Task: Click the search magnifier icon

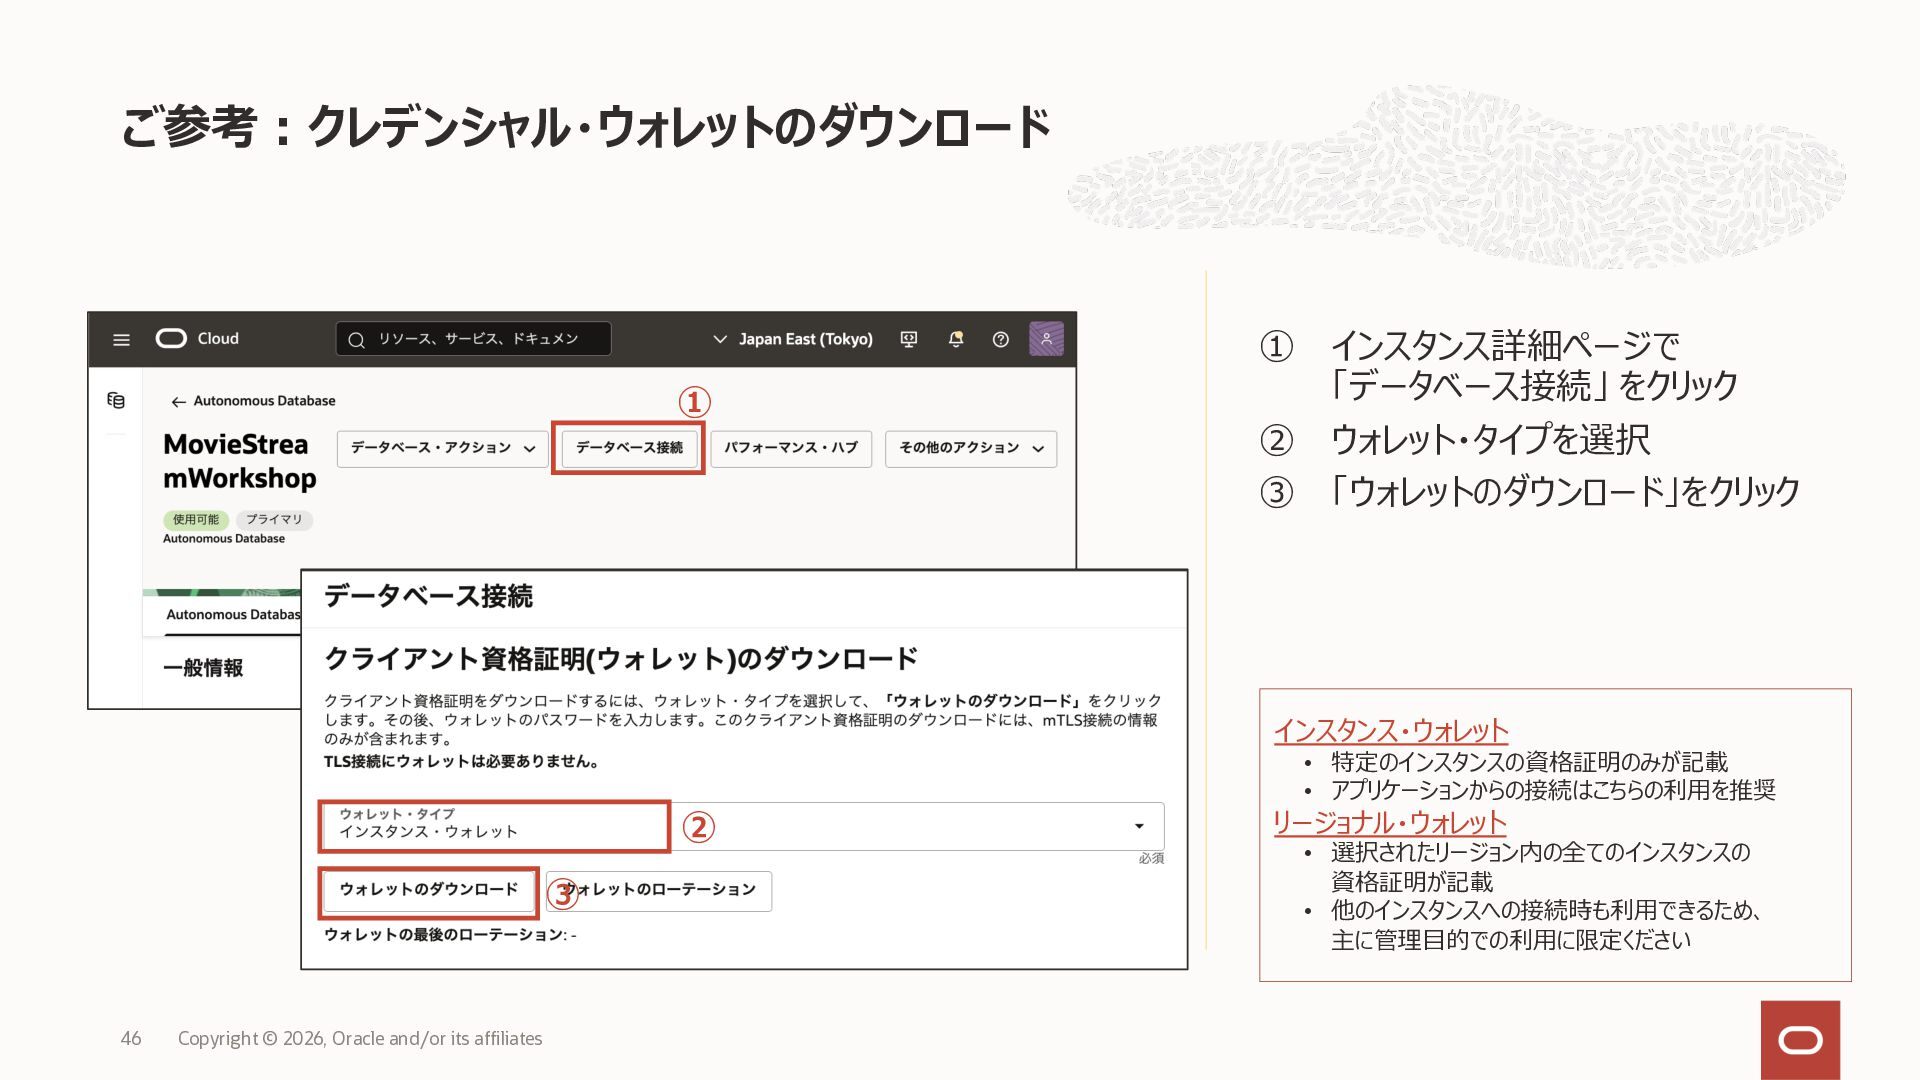Action: click(356, 340)
